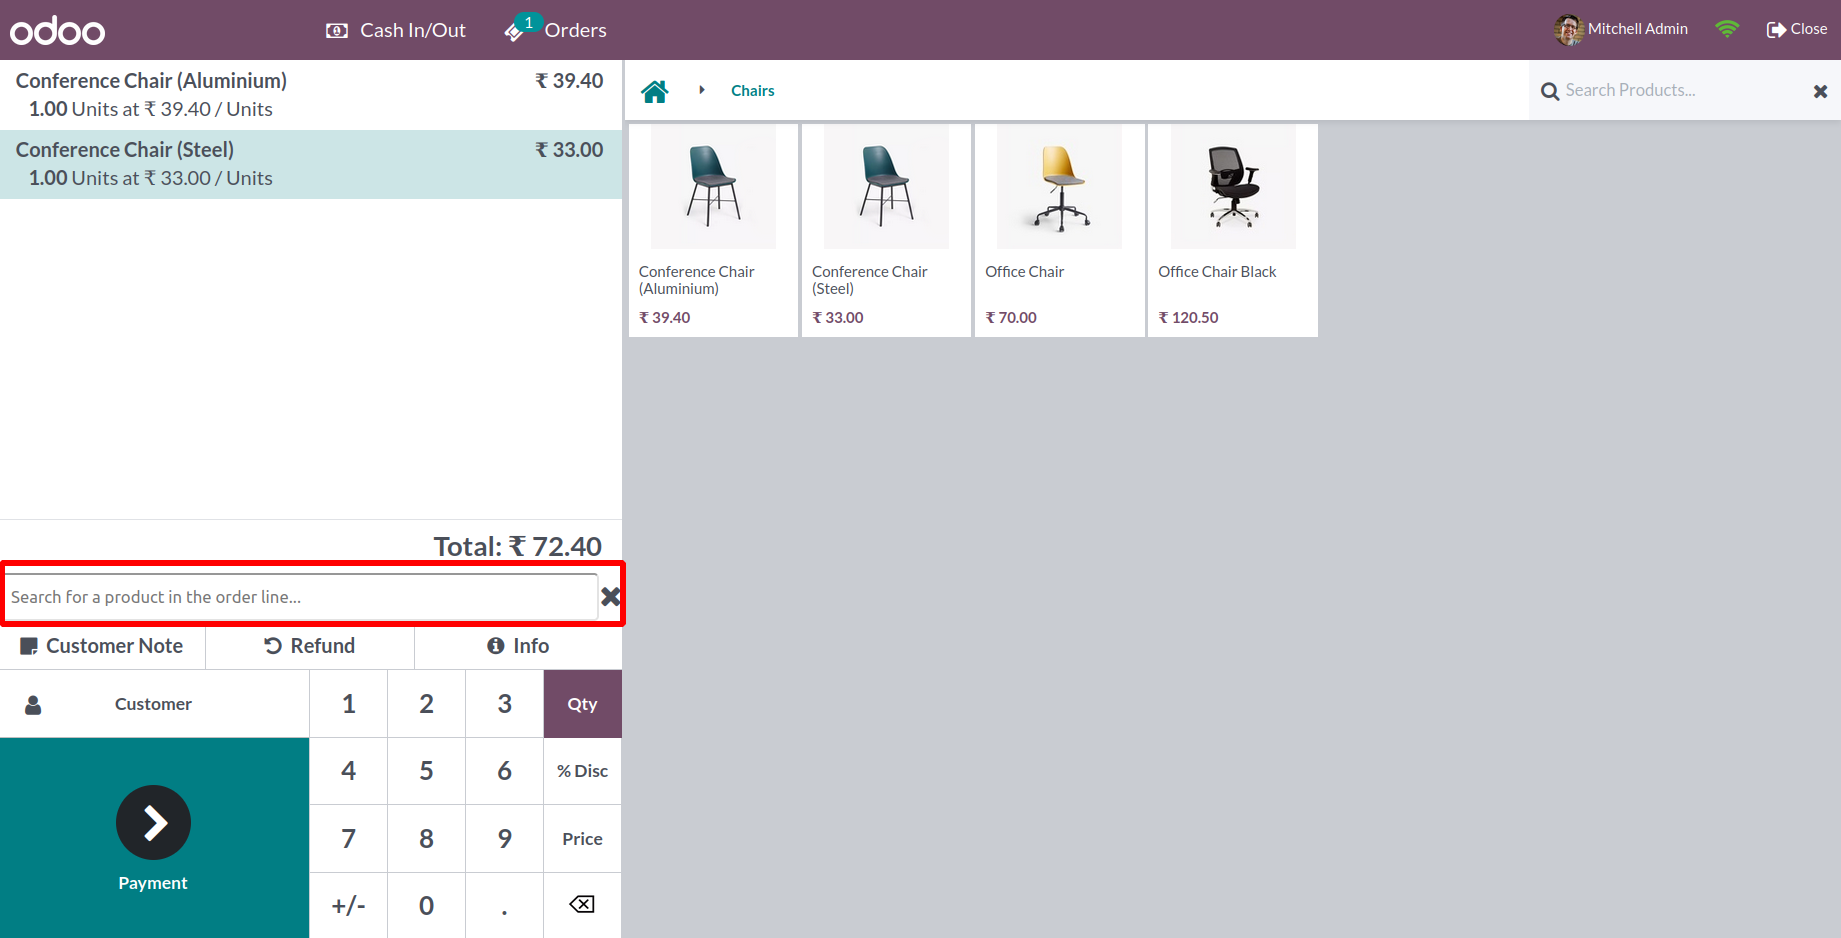This screenshot has width=1841, height=938.
Task: Click the ₹ 70.00 product price
Action: pyautogui.click(x=1011, y=318)
